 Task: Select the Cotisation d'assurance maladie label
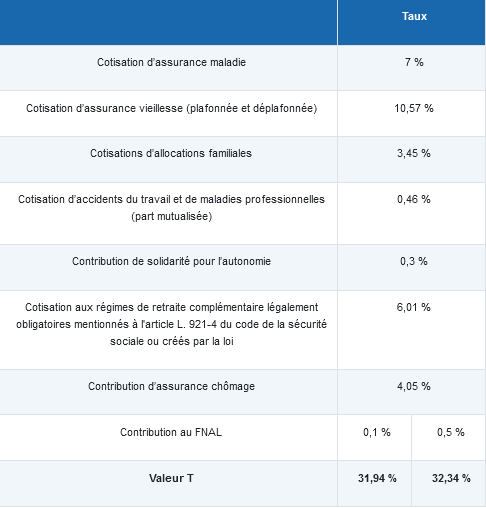[x=171, y=62]
